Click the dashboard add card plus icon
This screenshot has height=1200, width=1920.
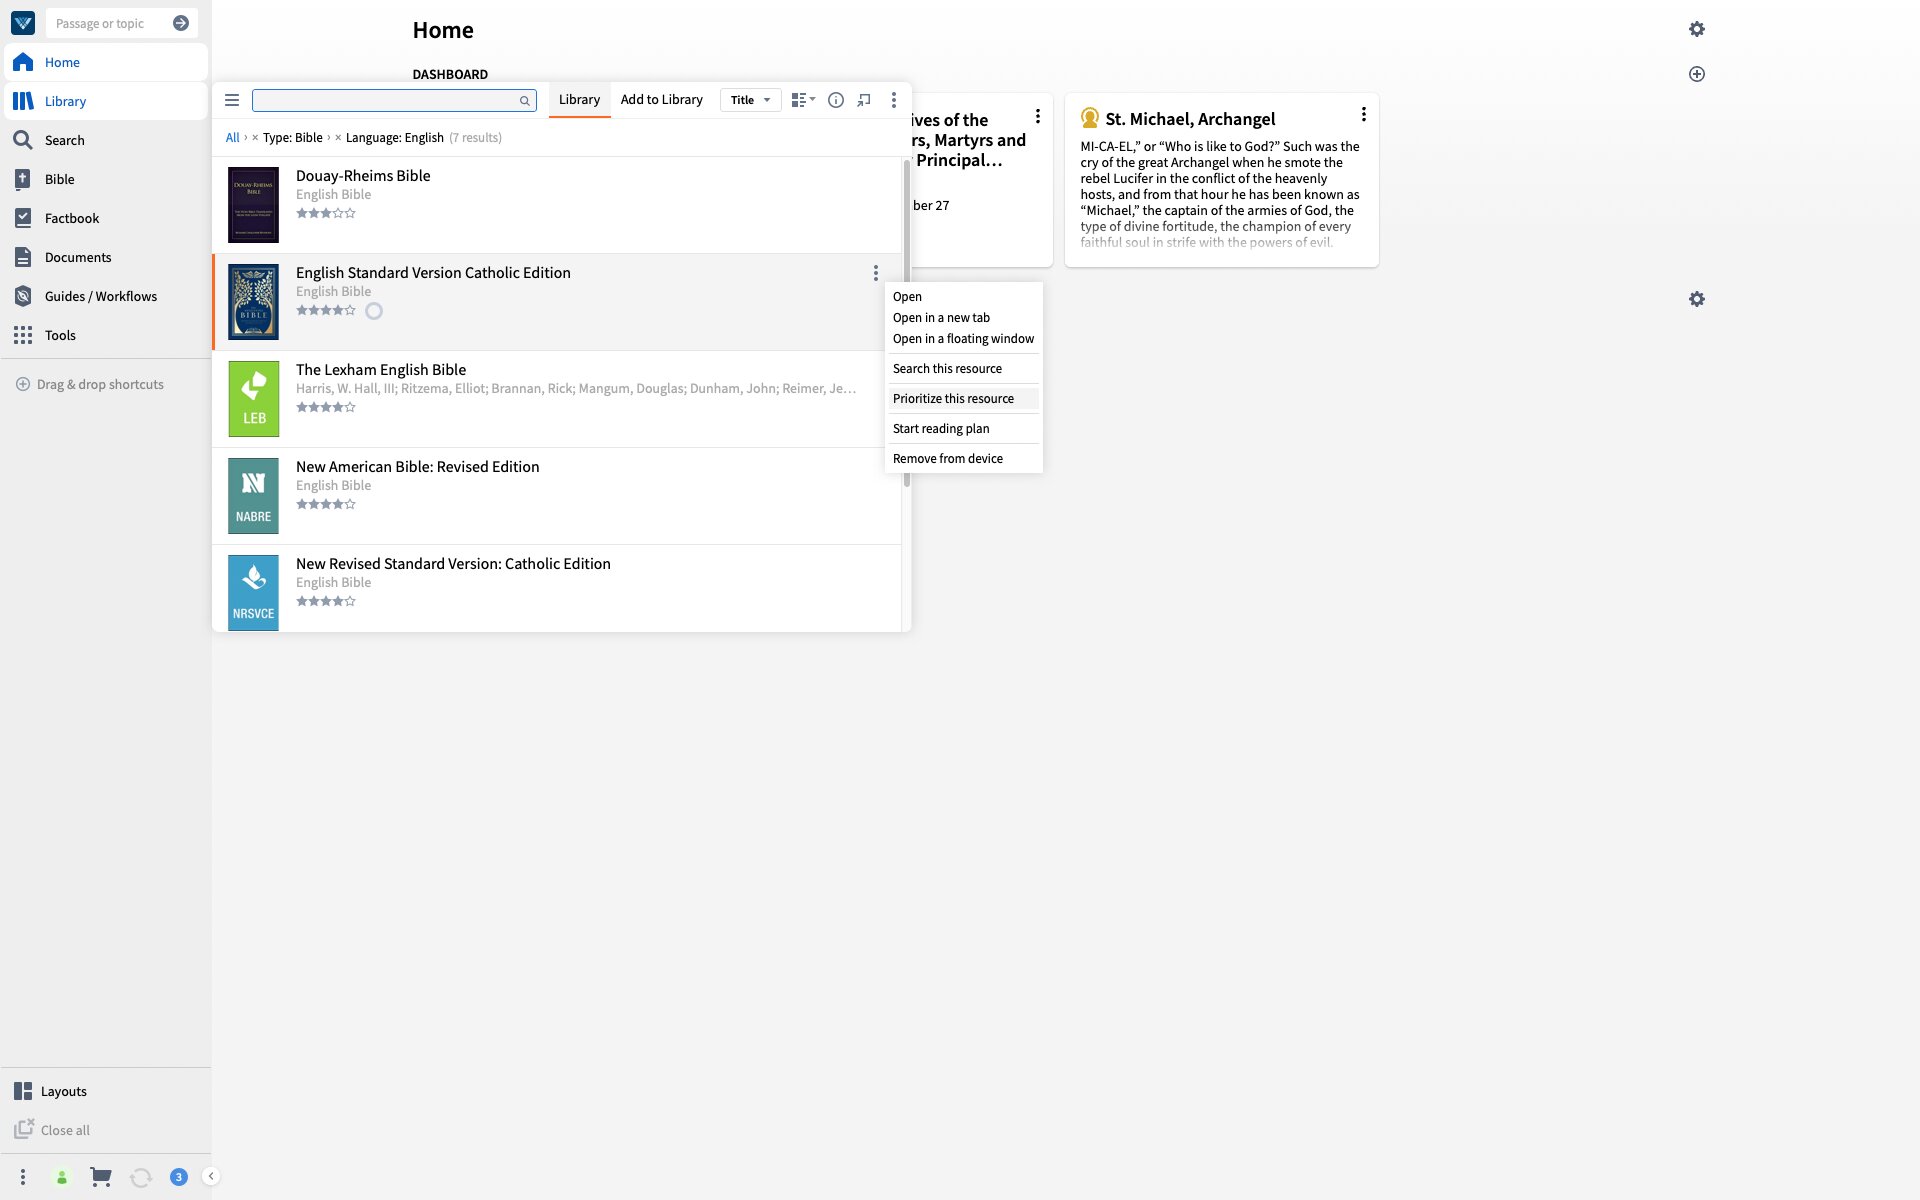pyautogui.click(x=1697, y=74)
